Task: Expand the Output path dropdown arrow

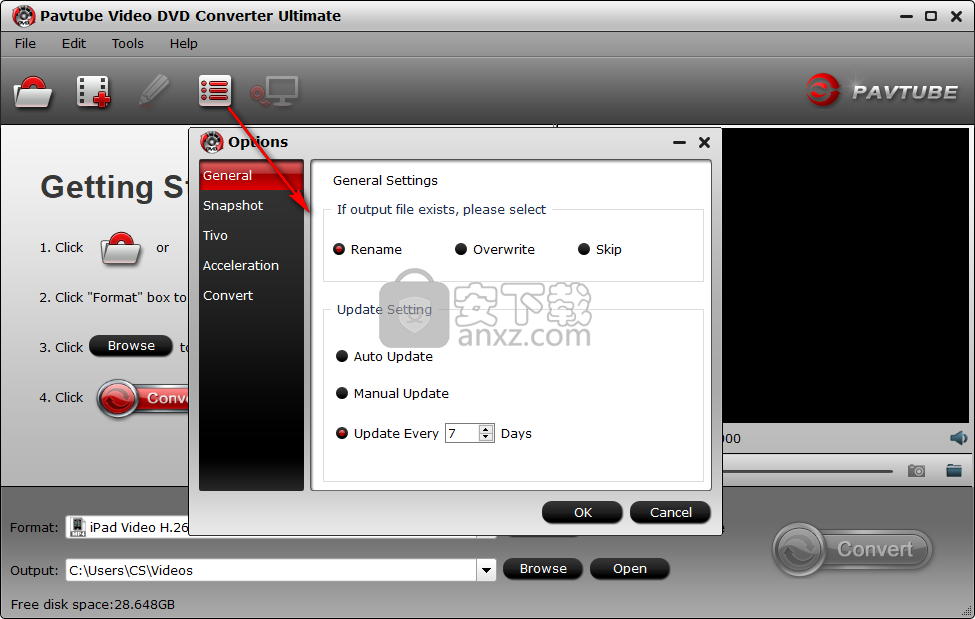Action: click(486, 570)
